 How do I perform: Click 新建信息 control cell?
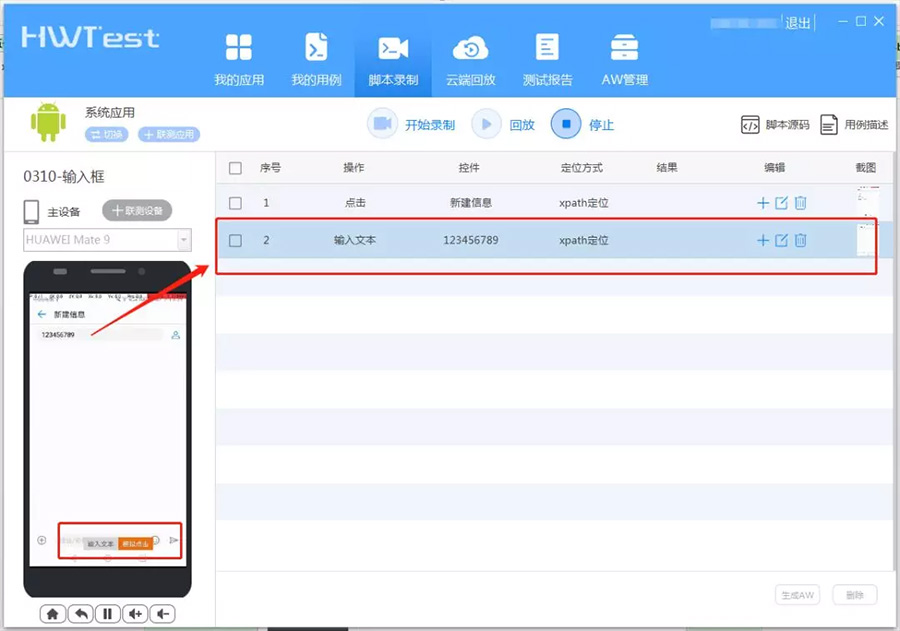471,203
